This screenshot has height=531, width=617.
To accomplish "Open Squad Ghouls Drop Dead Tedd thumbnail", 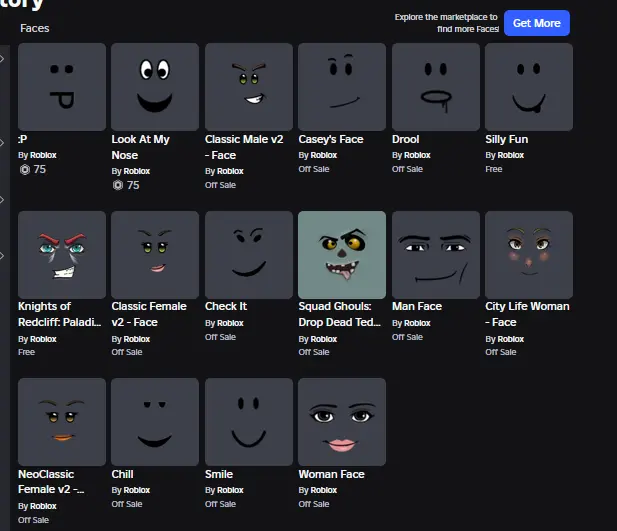I will pyautogui.click(x=342, y=254).
